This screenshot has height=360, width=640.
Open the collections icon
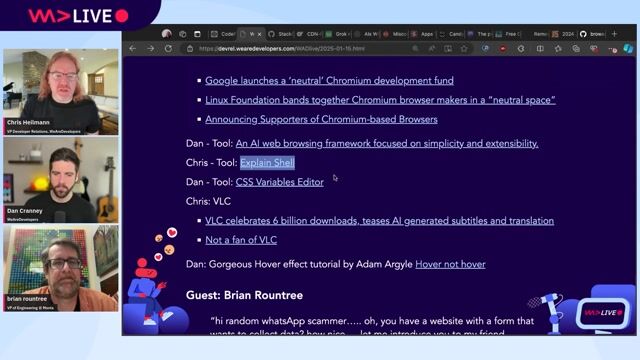pyautogui.click(x=576, y=49)
